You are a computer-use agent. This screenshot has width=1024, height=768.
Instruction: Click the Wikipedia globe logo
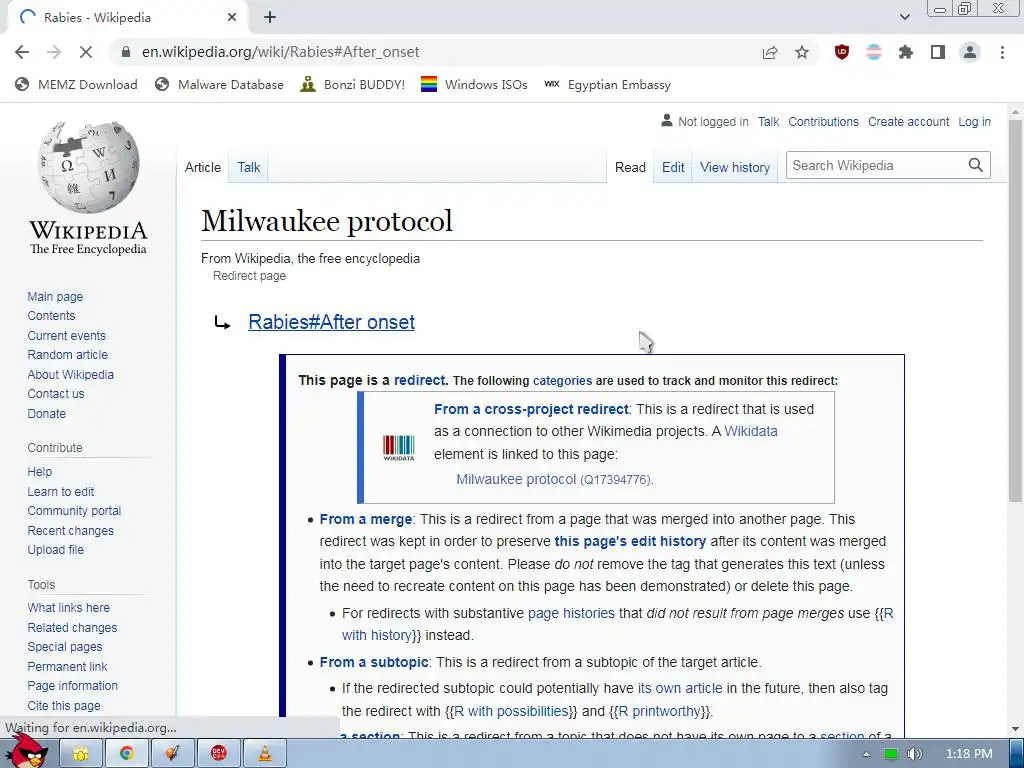pyautogui.click(x=88, y=167)
